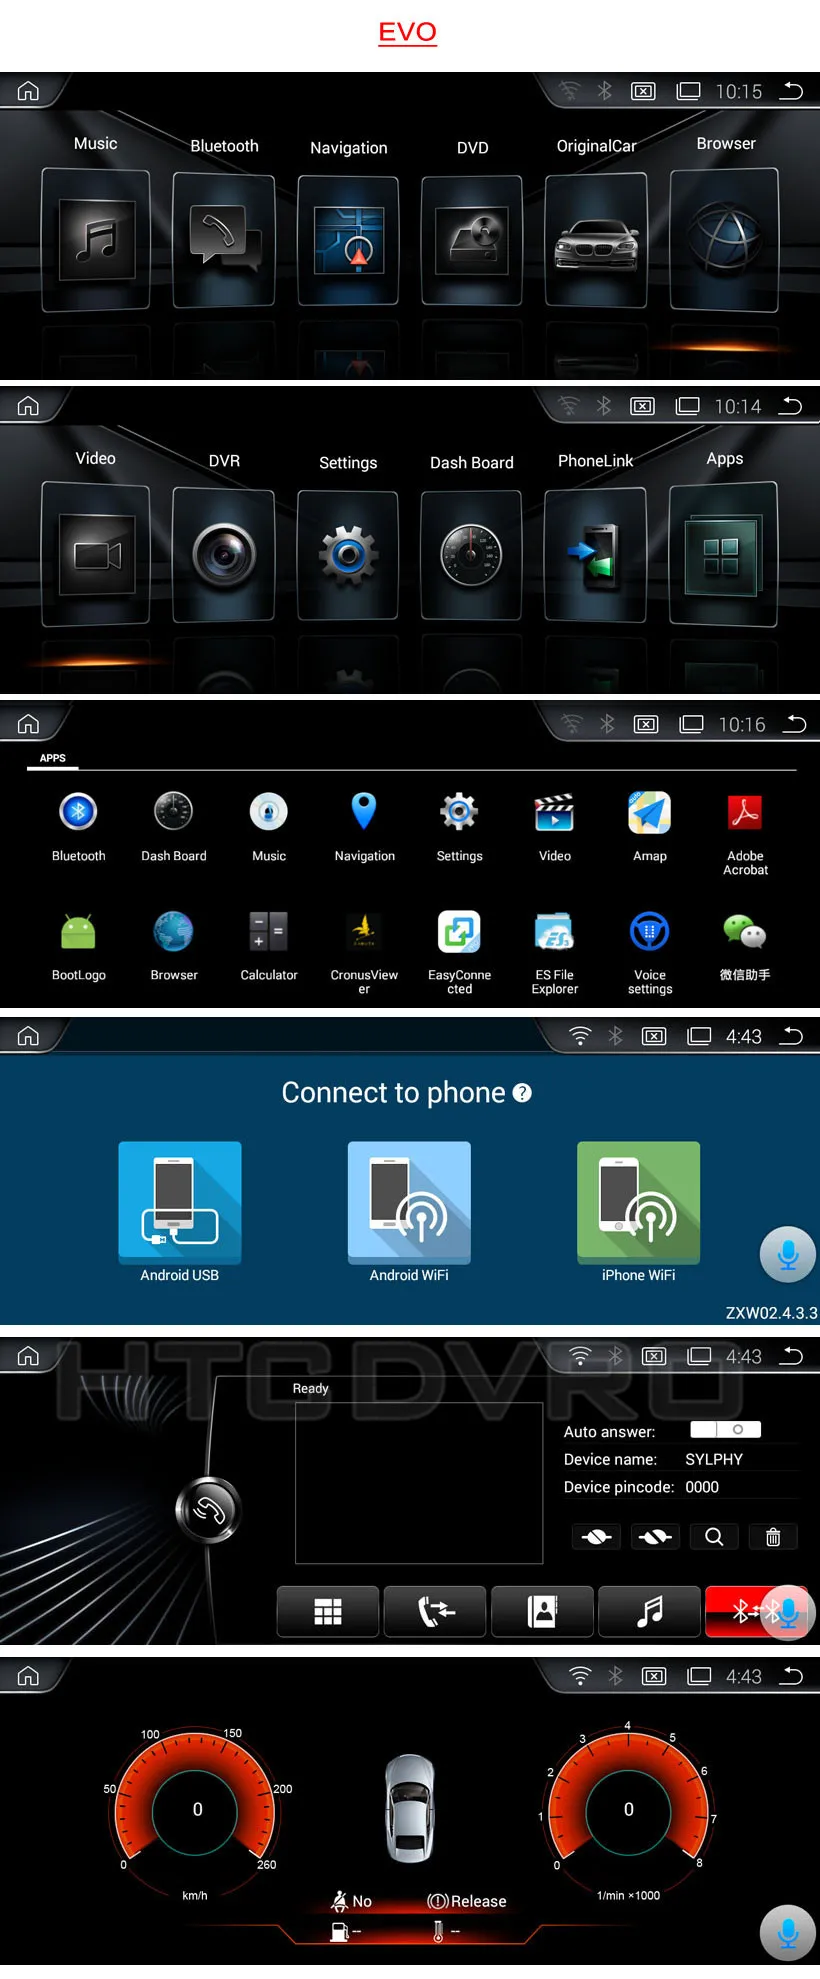Click the disconnect device button
The height and width of the screenshot is (1979, 820).
coord(656,1537)
